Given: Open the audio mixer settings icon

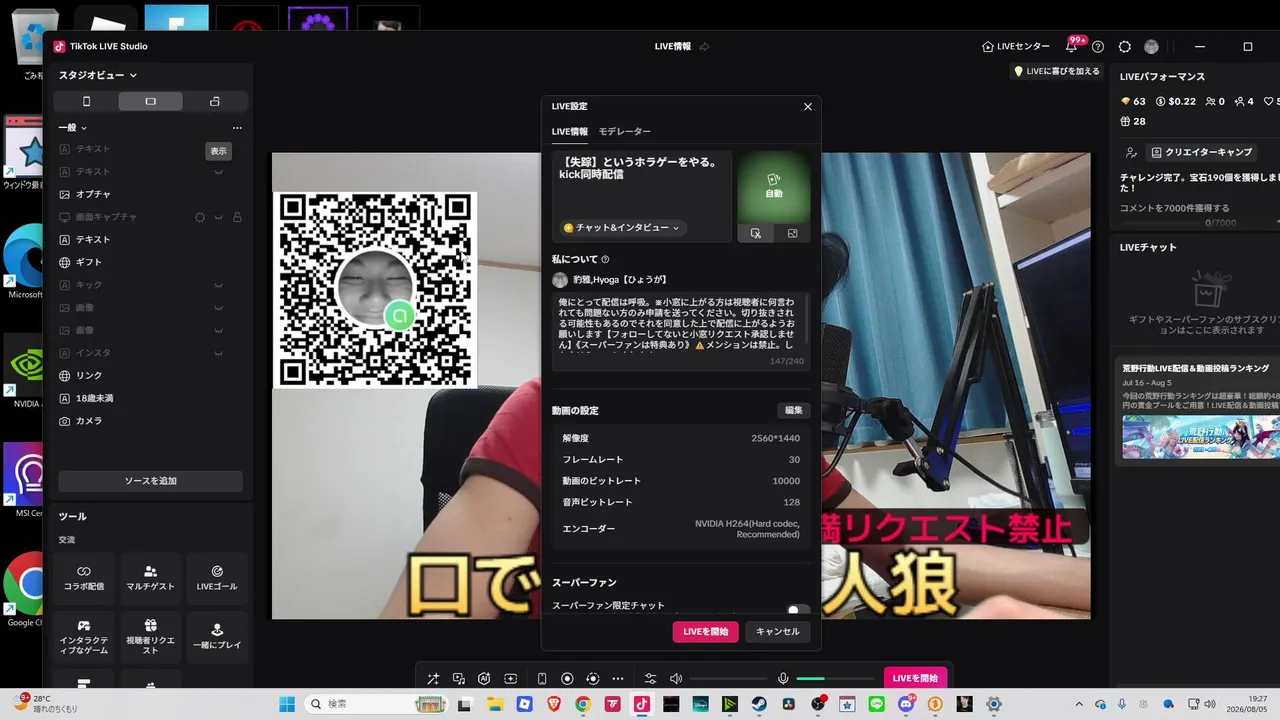Looking at the screenshot, I should 650,678.
